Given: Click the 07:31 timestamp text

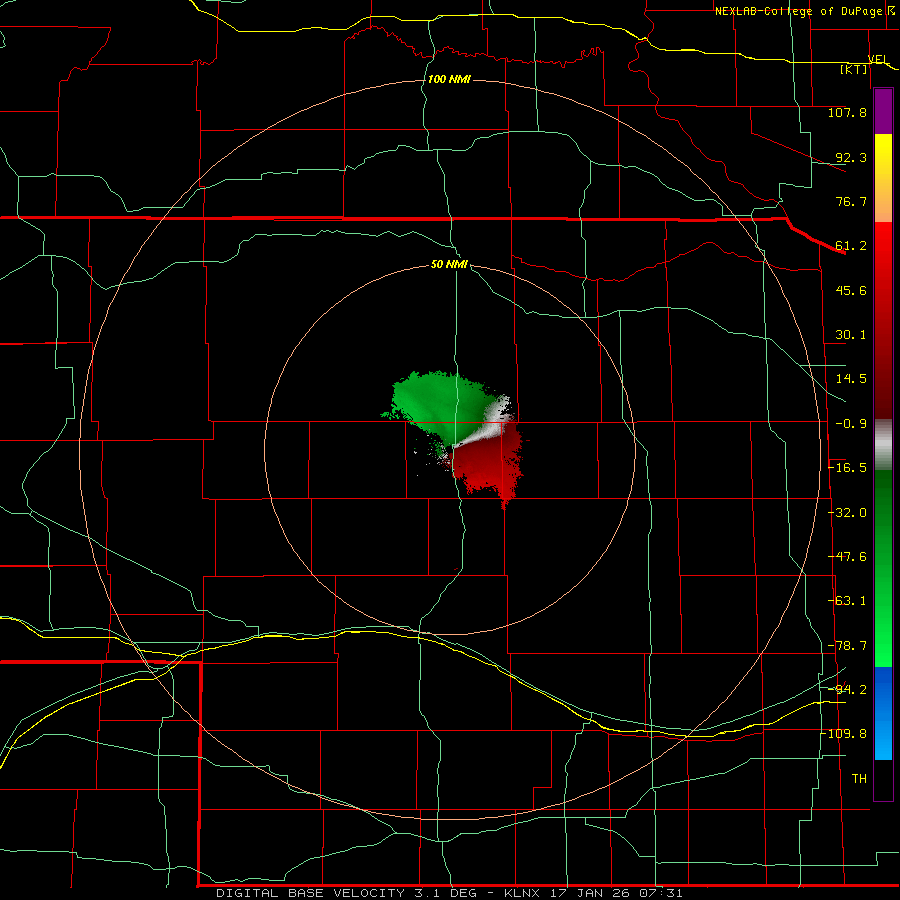Looking at the screenshot, I should (661, 893).
